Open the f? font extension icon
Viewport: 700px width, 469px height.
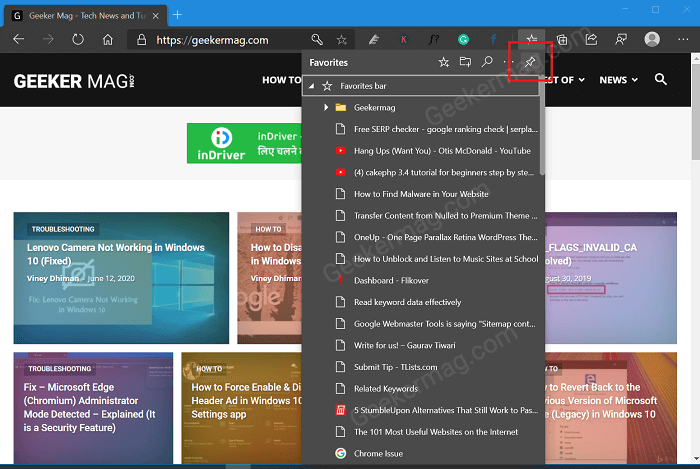[433, 40]
